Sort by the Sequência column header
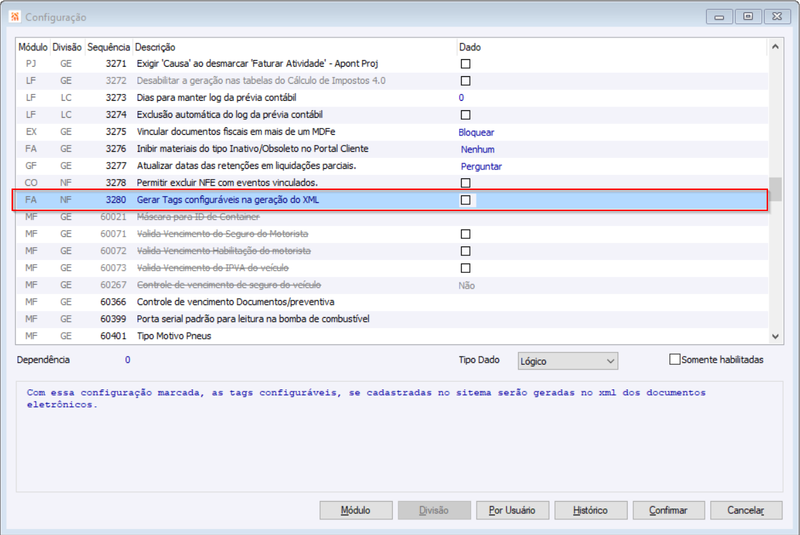 pos(109,47)
